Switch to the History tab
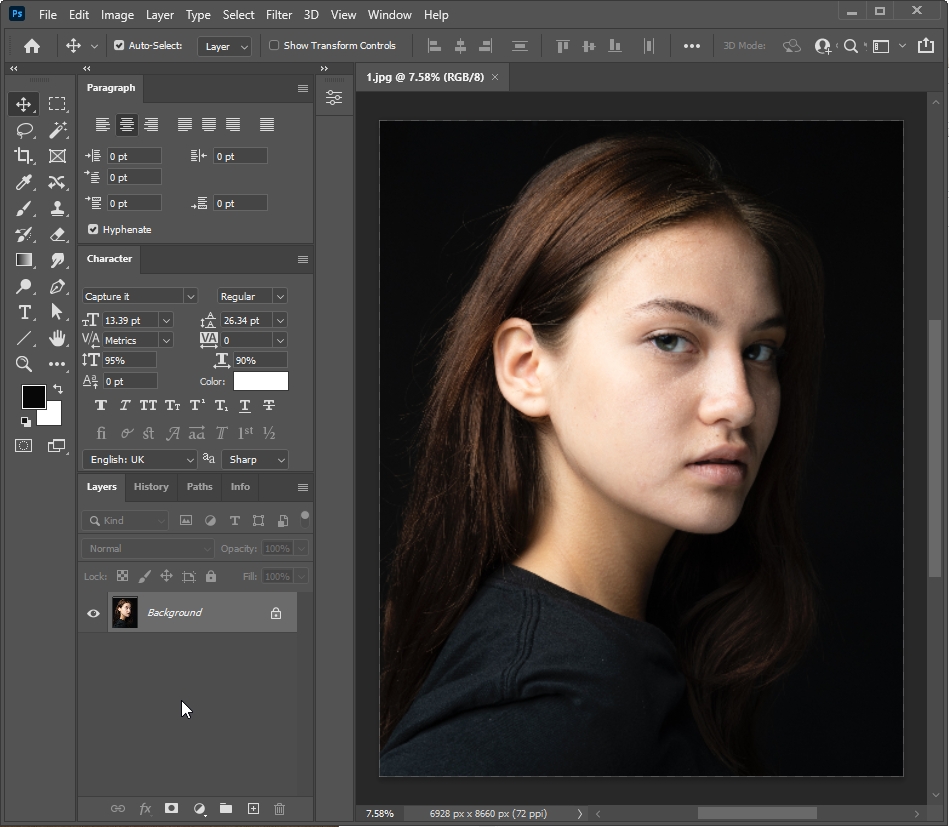 coord(151,487)
